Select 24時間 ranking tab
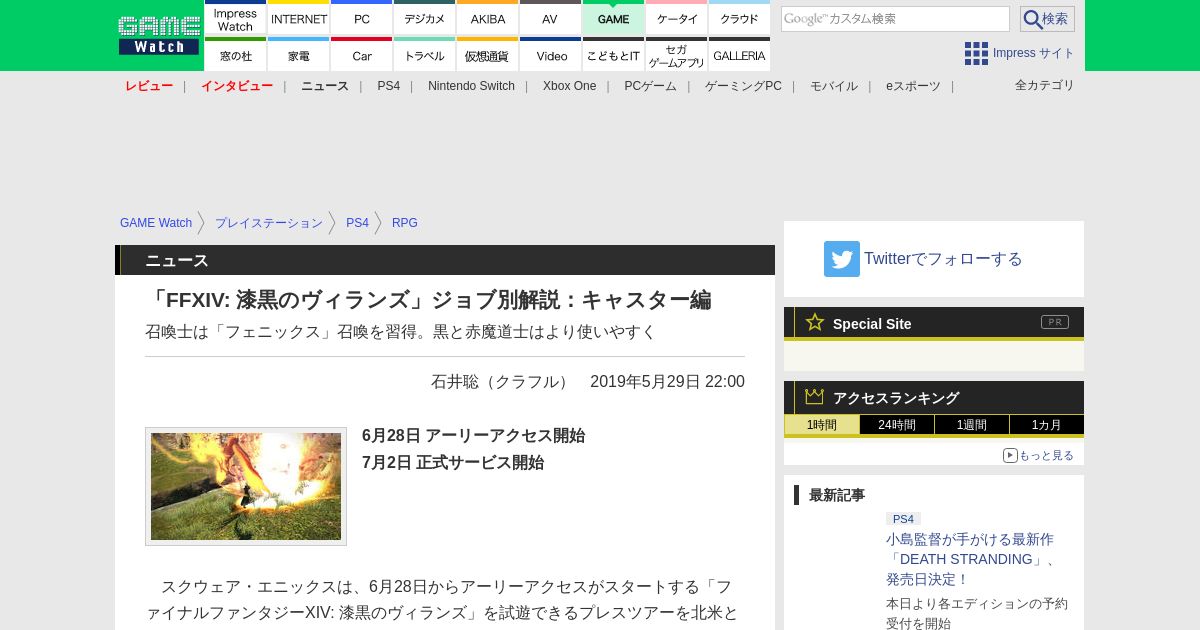This screenshot has height=630, width=1200. [897, 425]
